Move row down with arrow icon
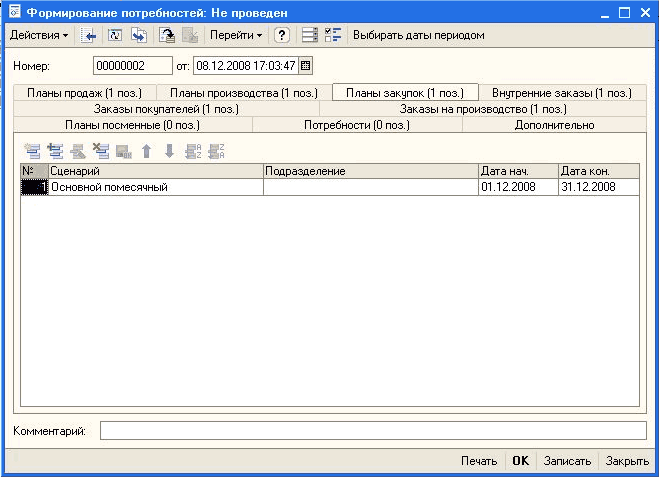 coord(169,151)
